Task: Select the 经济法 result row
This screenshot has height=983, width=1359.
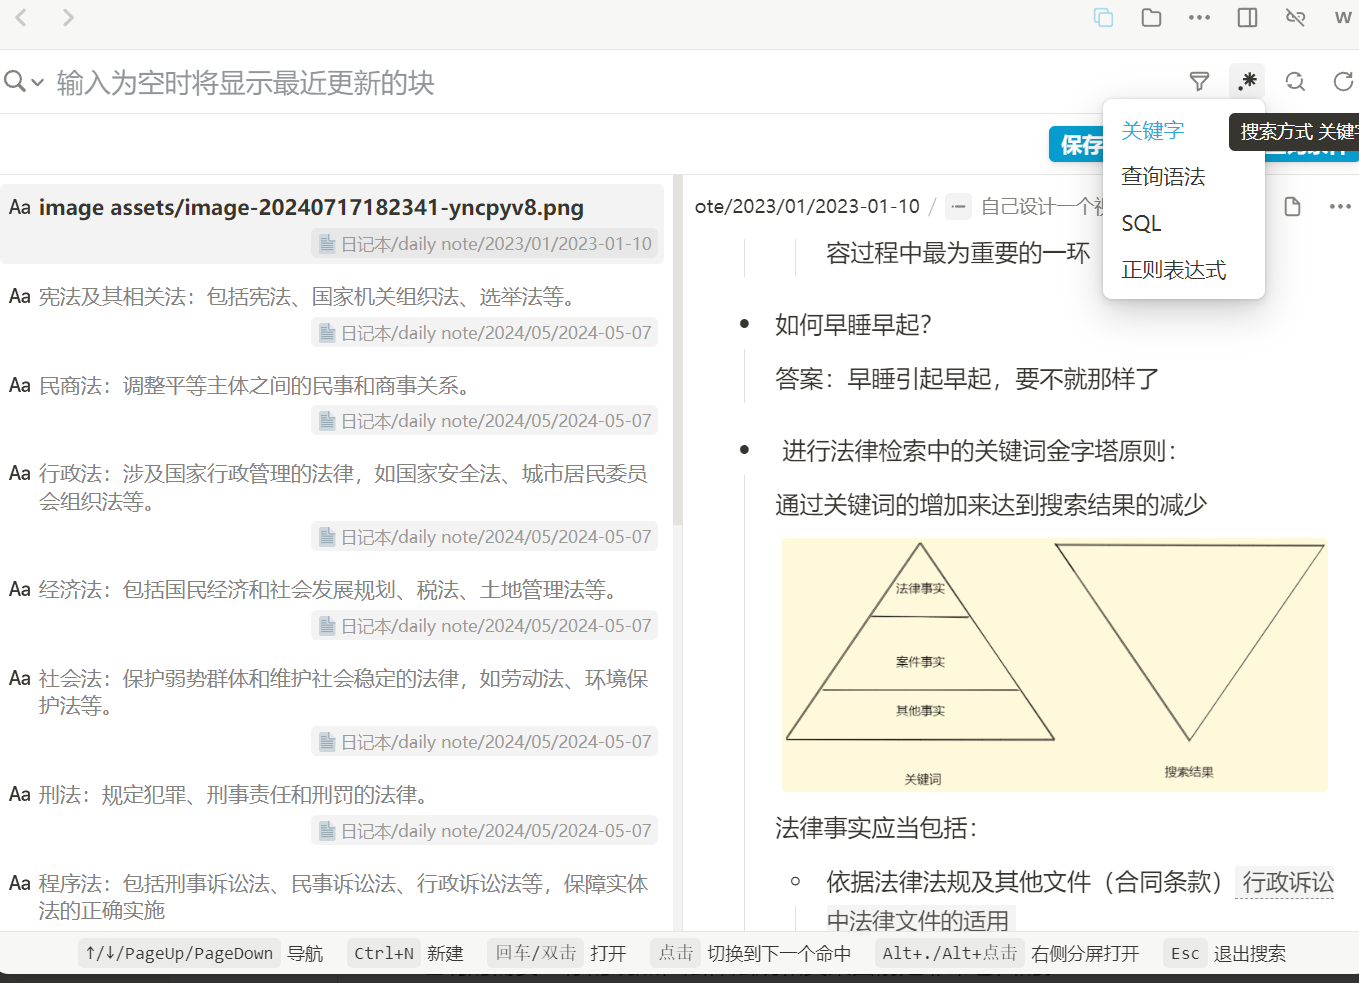Action: pos(332,607)
